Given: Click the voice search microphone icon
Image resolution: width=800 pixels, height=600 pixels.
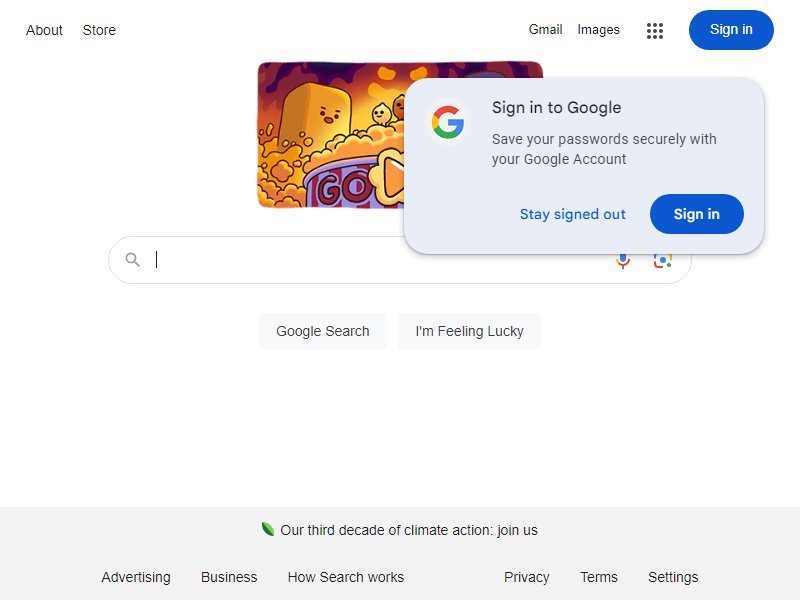Looking at the screenshot, I should coord(623,261).
